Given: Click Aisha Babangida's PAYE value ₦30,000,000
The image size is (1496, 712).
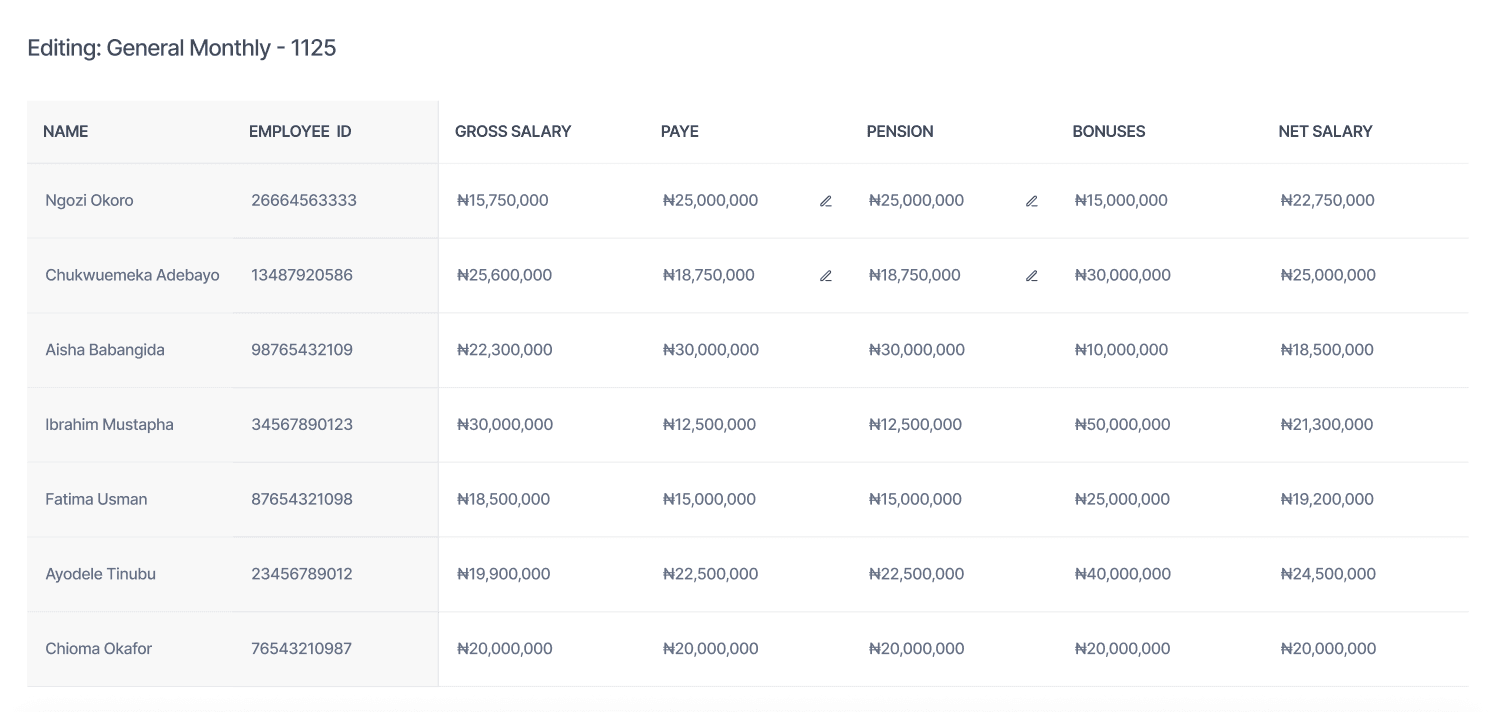Looking at the screenshot, I should coord(710,350).
